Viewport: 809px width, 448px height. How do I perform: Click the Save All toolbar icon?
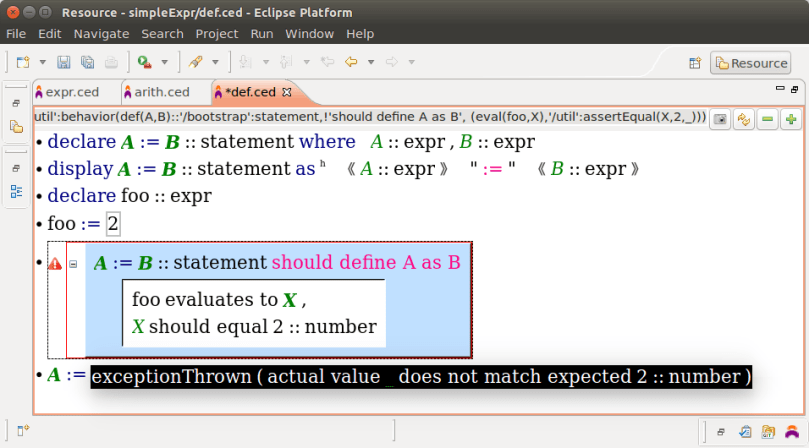(87, 62)
